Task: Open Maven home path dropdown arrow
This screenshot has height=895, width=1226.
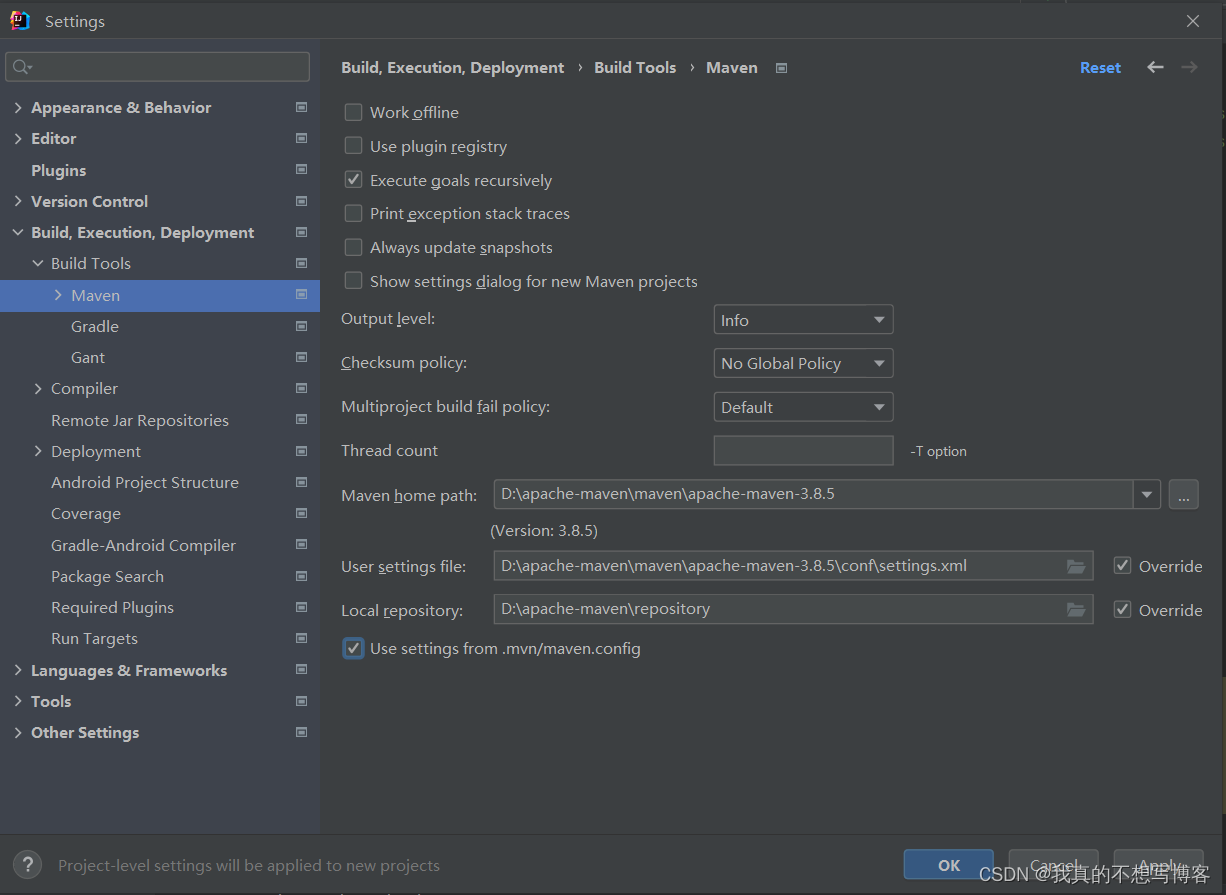Action: [x=1146, y=494]
